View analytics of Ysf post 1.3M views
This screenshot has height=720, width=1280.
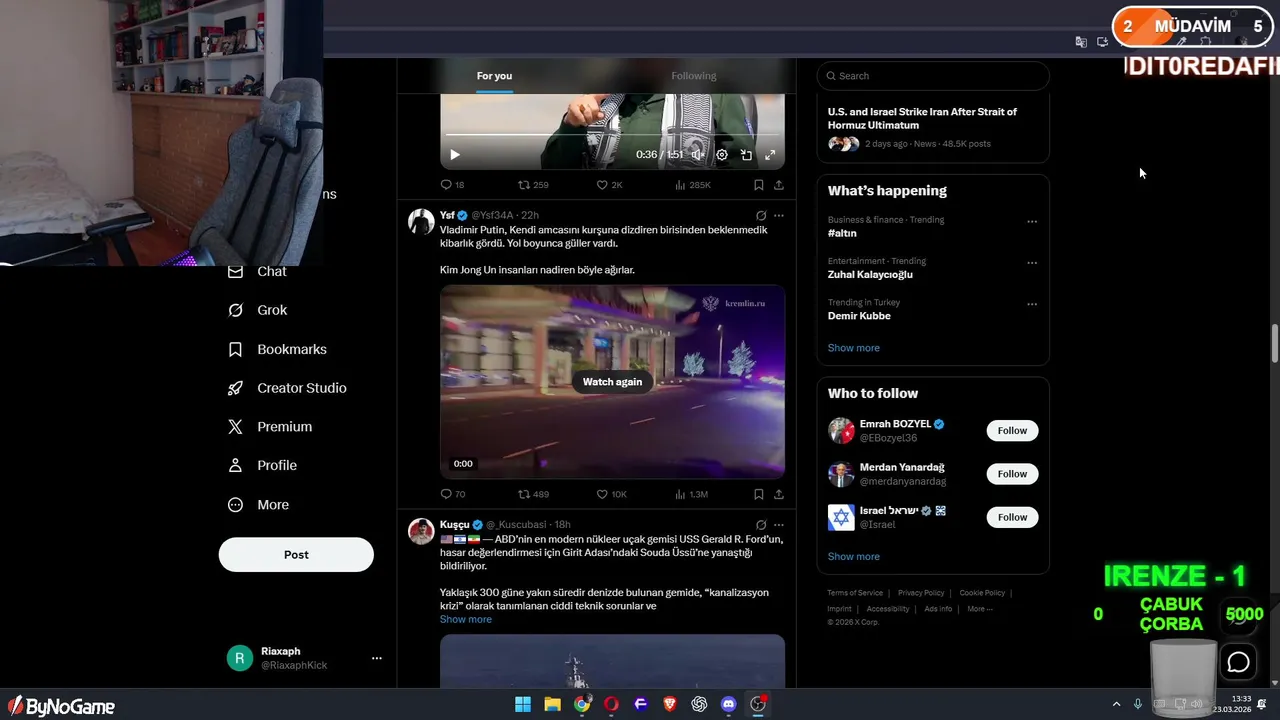(691, 494)
